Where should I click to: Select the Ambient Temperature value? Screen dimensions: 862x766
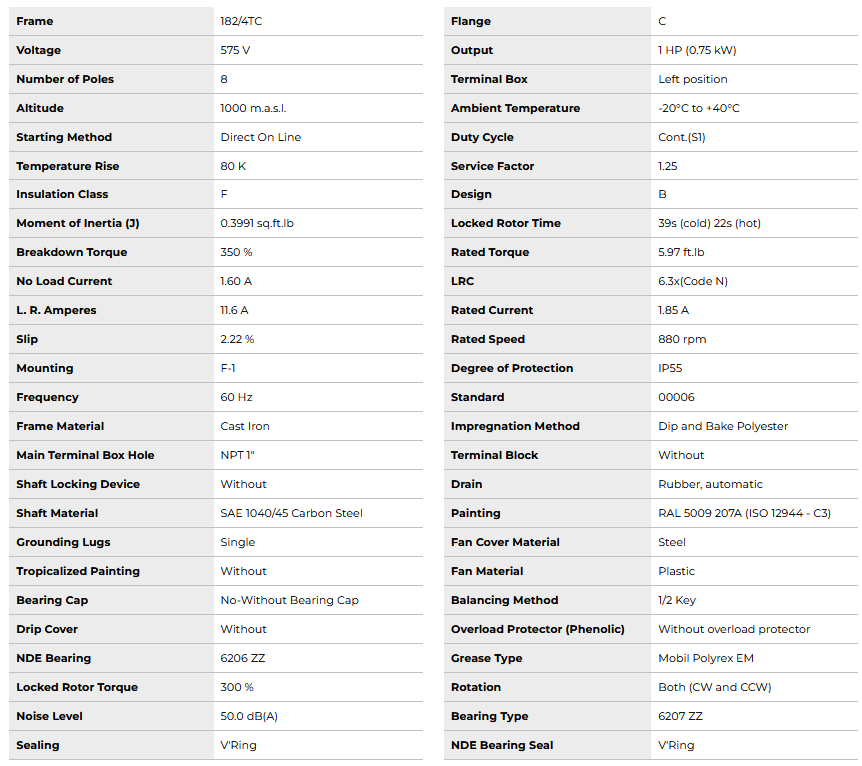698,108
